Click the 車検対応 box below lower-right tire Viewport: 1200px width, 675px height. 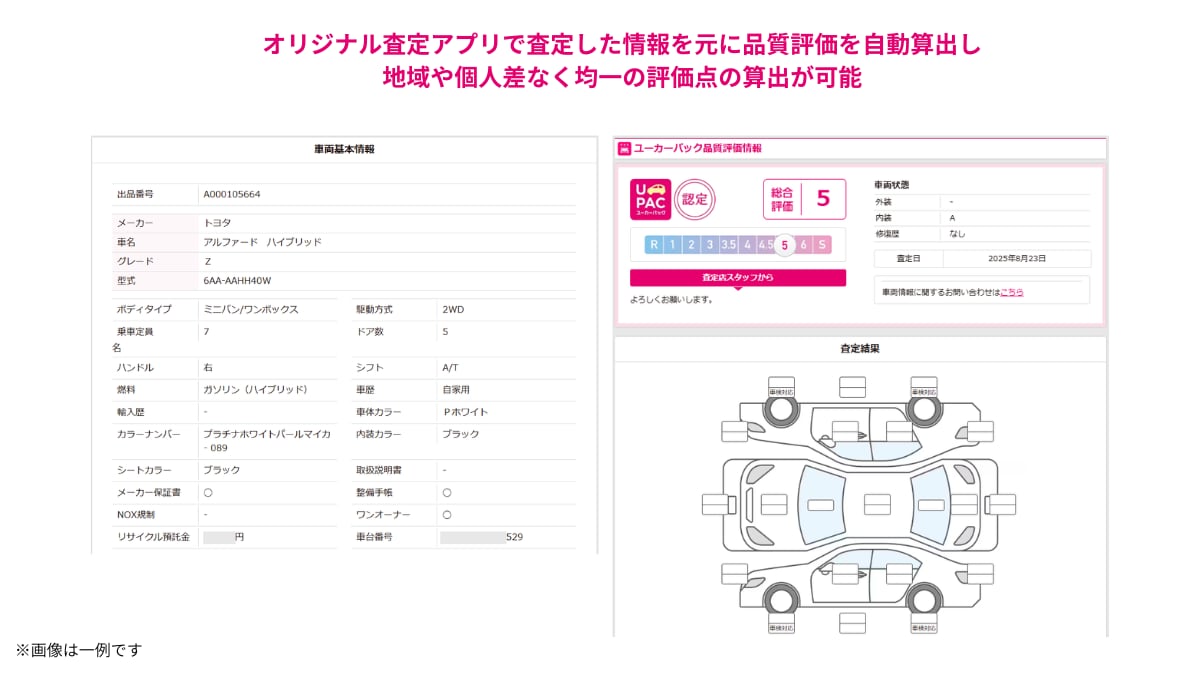pyautogui.click(x=924, y=625)
